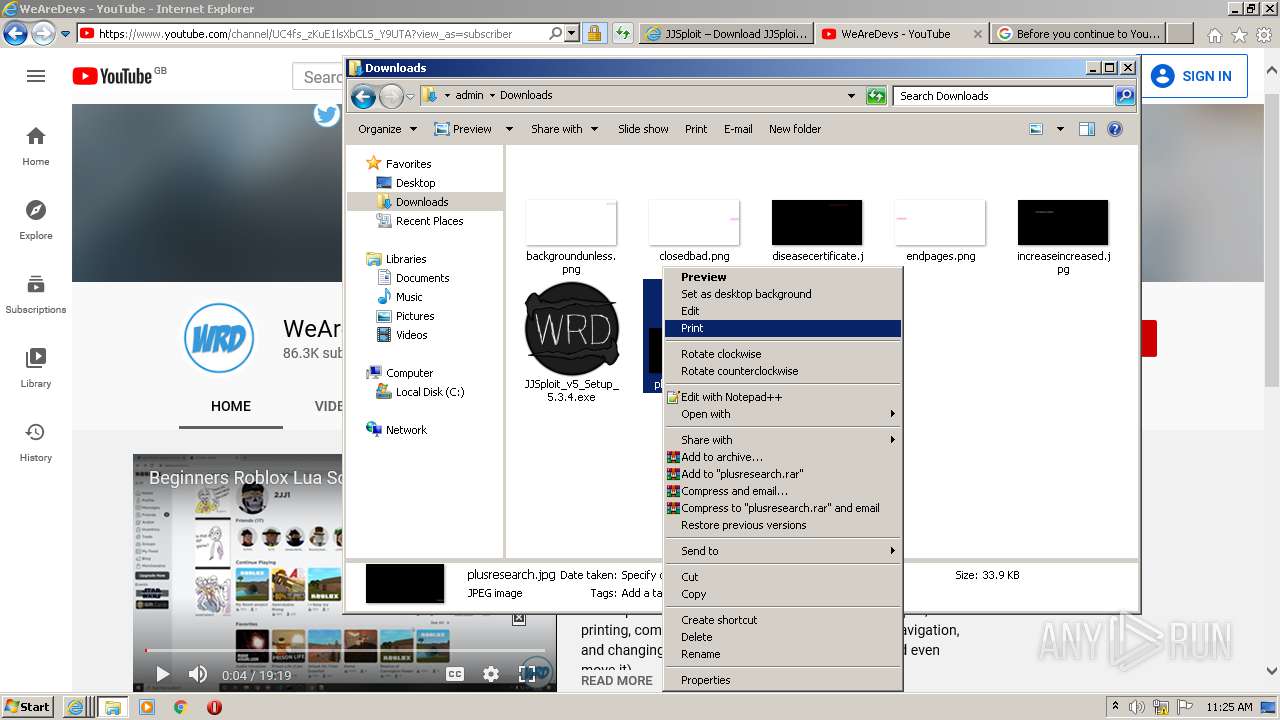Open Explorer help icon

1115,129
